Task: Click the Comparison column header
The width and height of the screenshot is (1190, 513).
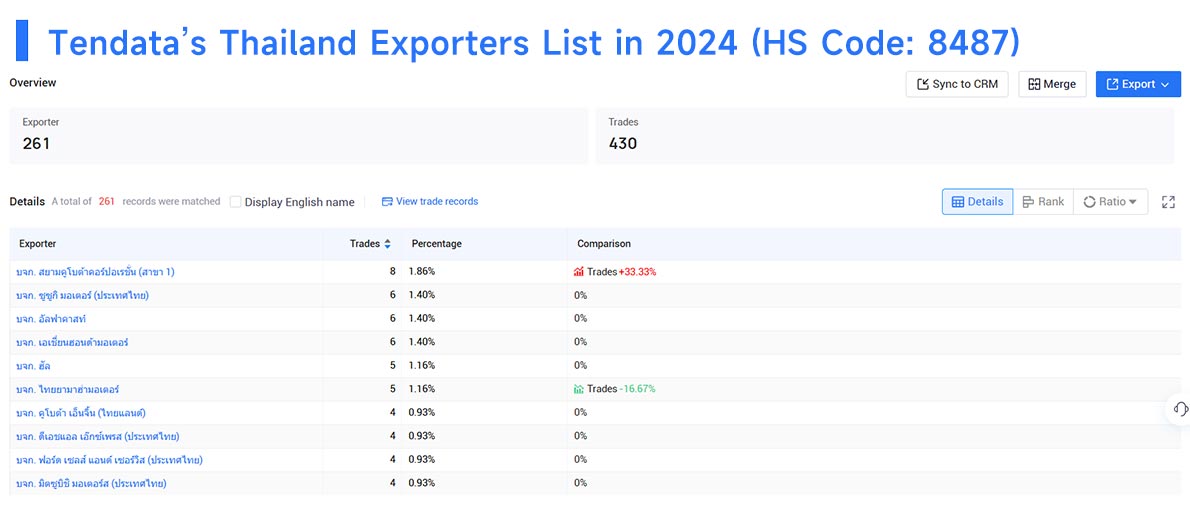Action: point(604,244)
